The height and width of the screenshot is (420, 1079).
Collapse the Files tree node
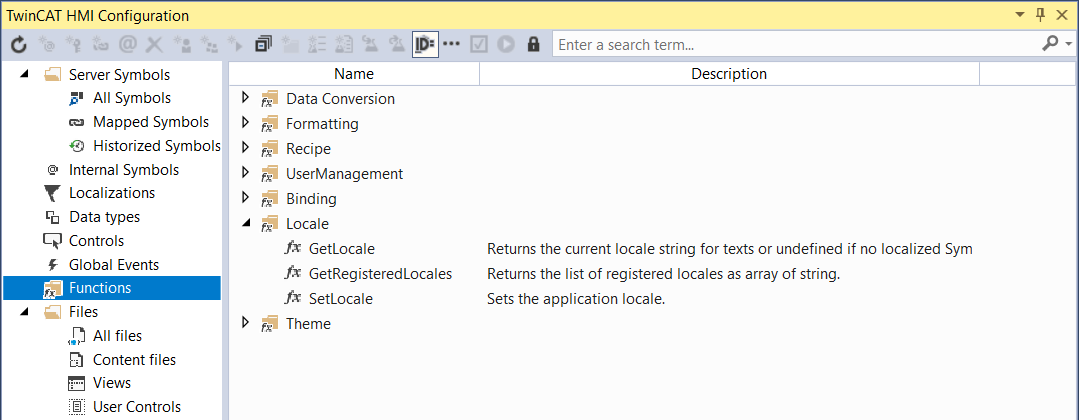coord(25,311)
